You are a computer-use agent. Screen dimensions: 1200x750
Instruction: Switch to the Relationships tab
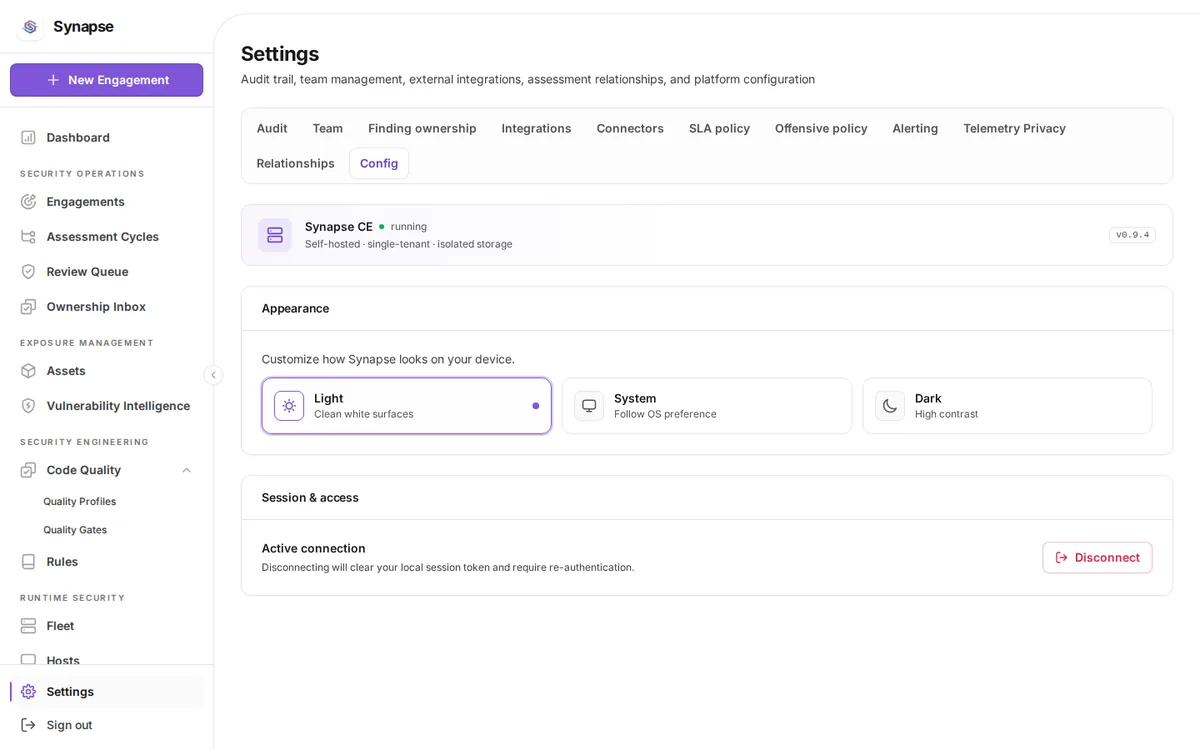(x=296, y=163)
